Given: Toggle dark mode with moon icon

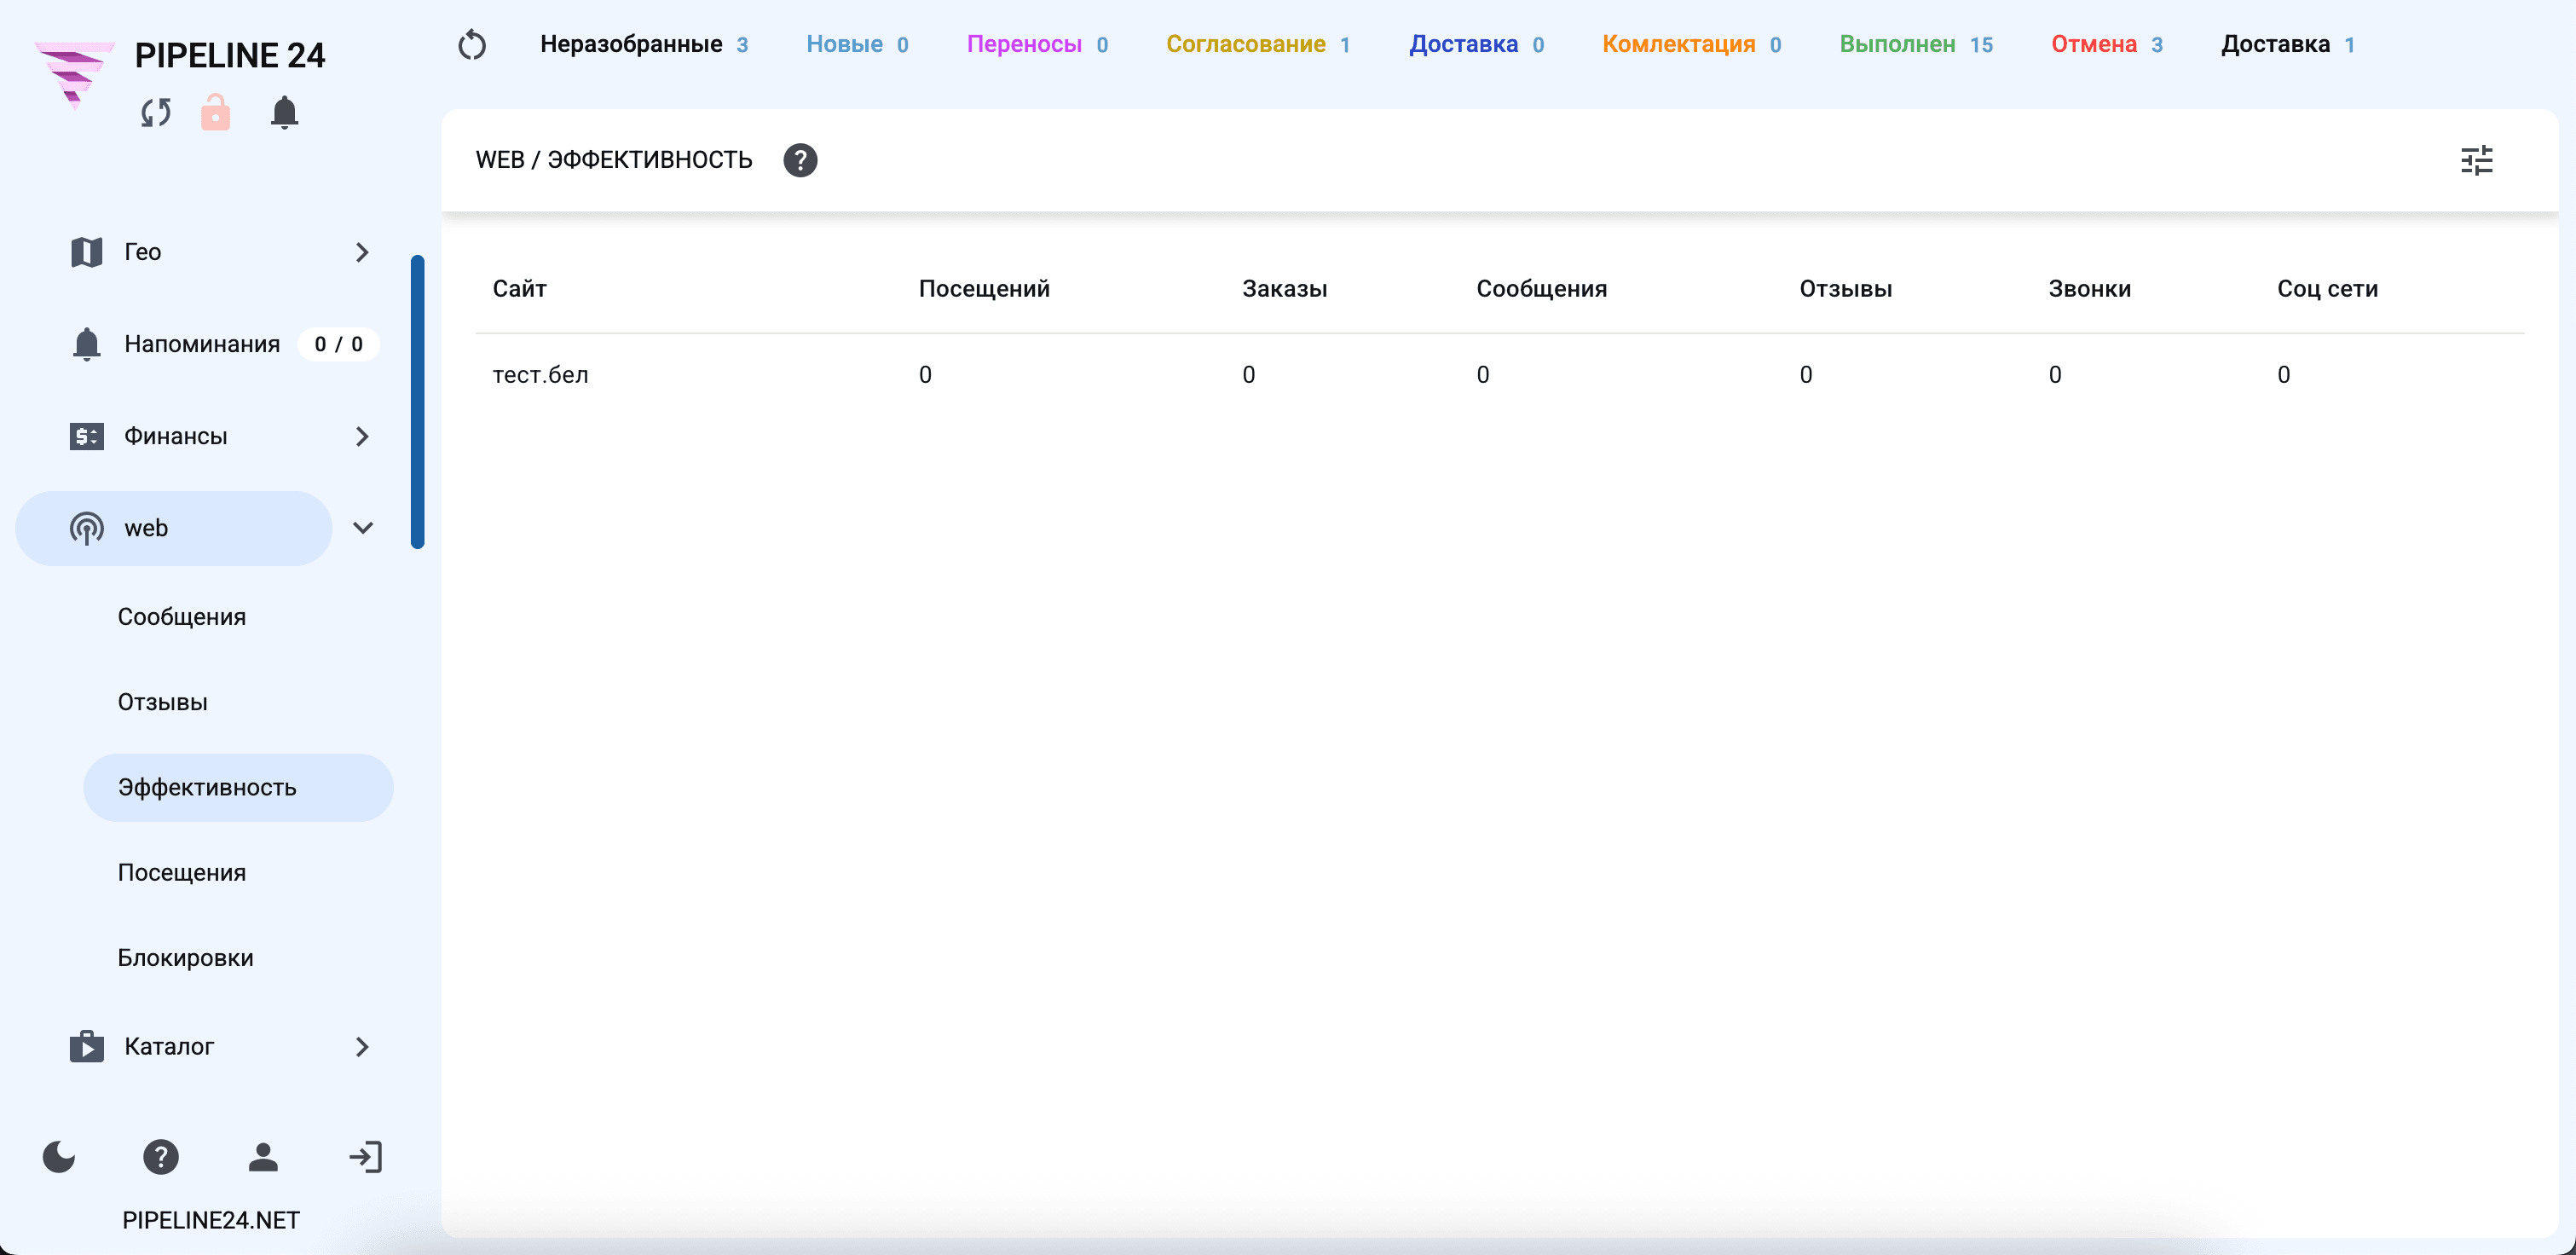Looking at the screenshot, I should pyautogui.click(x=59, y=1157).
